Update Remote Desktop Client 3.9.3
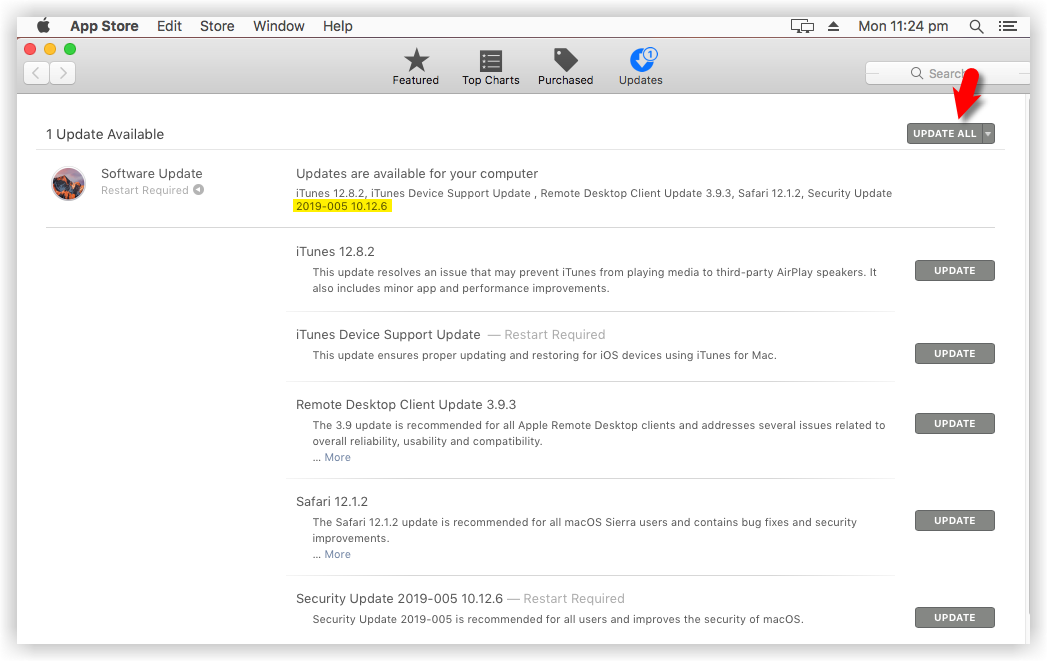Screen dimensions: 1048x662 click(x=954, y=424)
